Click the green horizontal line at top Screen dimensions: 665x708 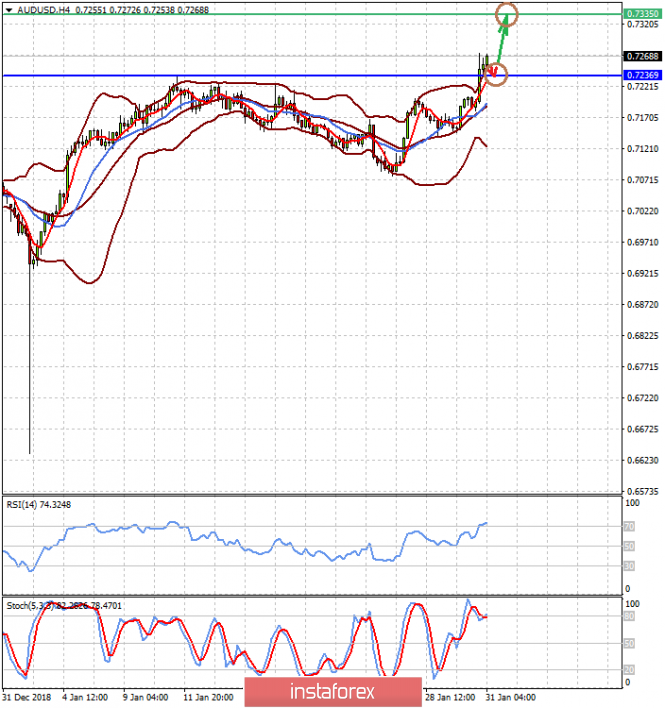pyautogui.click(x=250, y=14)
